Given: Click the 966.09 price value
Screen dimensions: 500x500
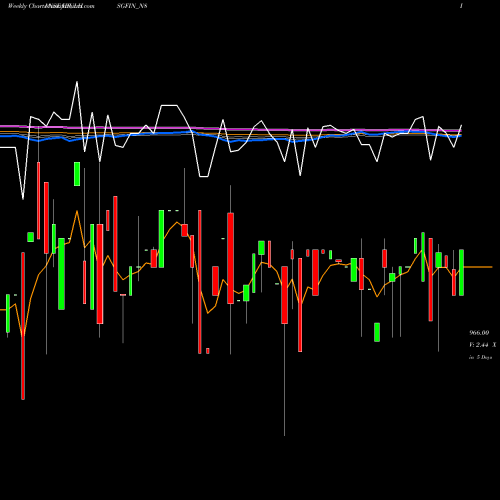Looking at the screenshot, I should click(479, 333).
